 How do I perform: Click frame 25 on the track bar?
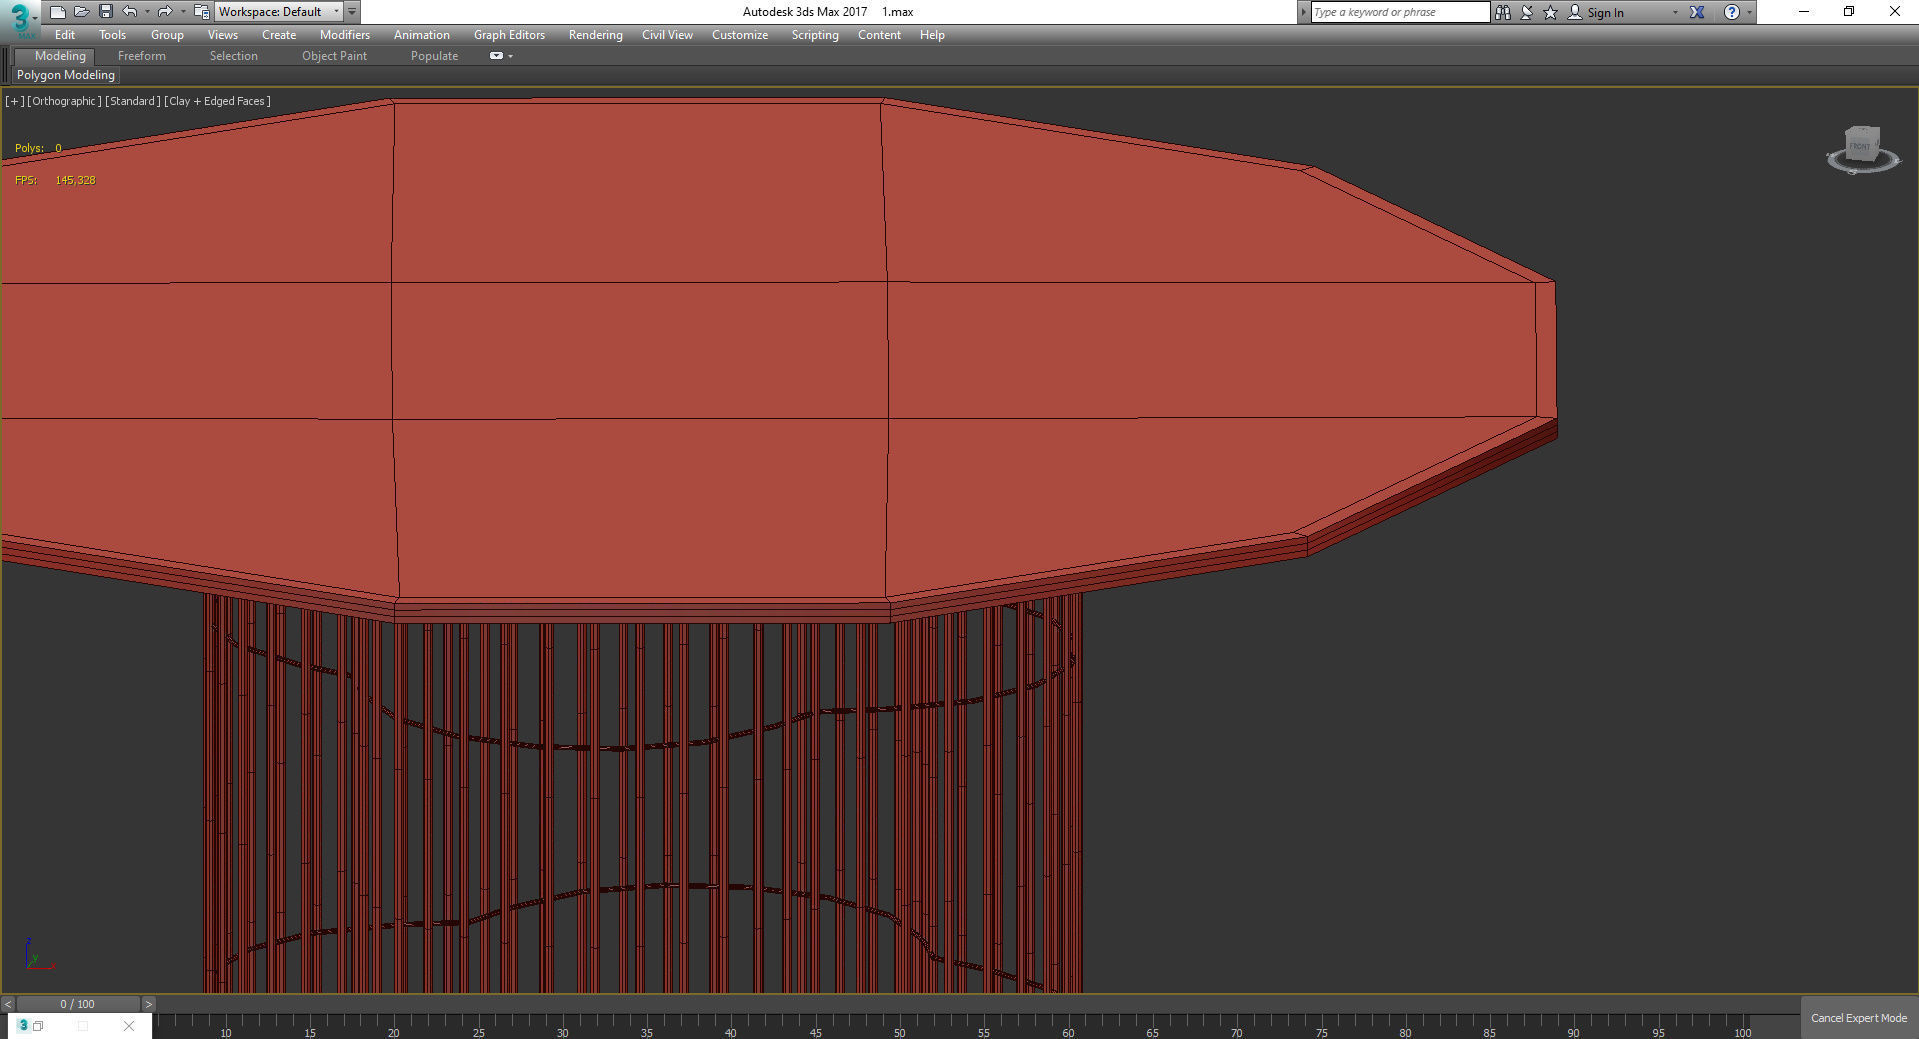(x=479, y=1032)
